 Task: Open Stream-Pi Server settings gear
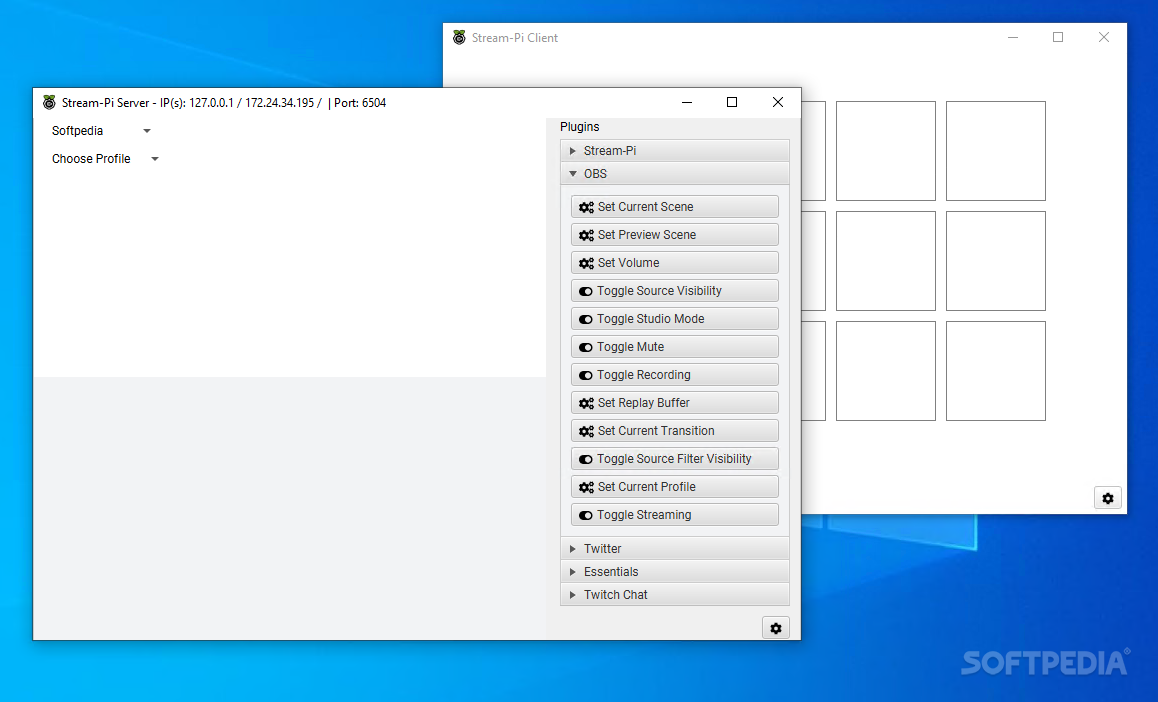coord(775,628)
